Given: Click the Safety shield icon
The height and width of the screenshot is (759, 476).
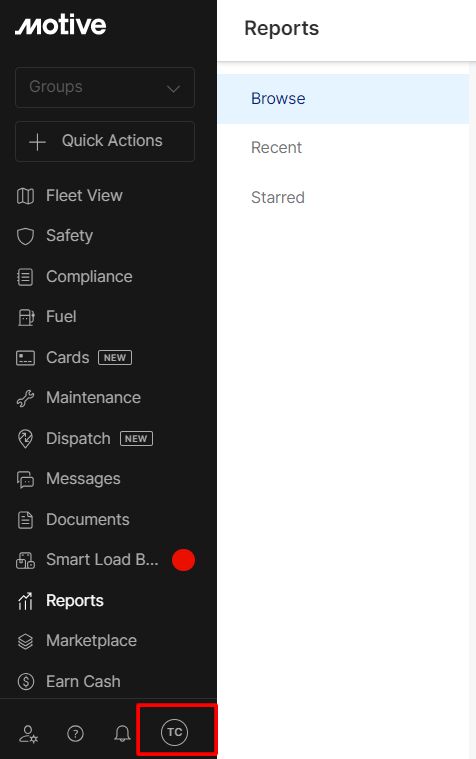Looking at the screenshot, I should click(25, 236).
